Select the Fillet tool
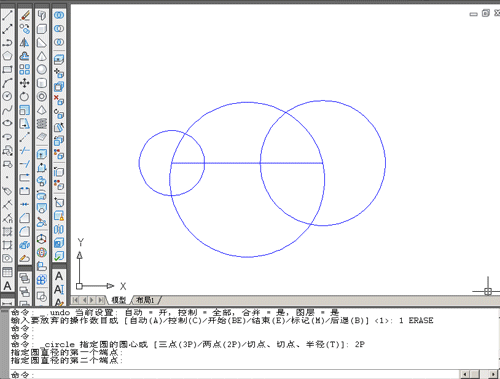Screen dimensions: 500x379 coord(24,231)
